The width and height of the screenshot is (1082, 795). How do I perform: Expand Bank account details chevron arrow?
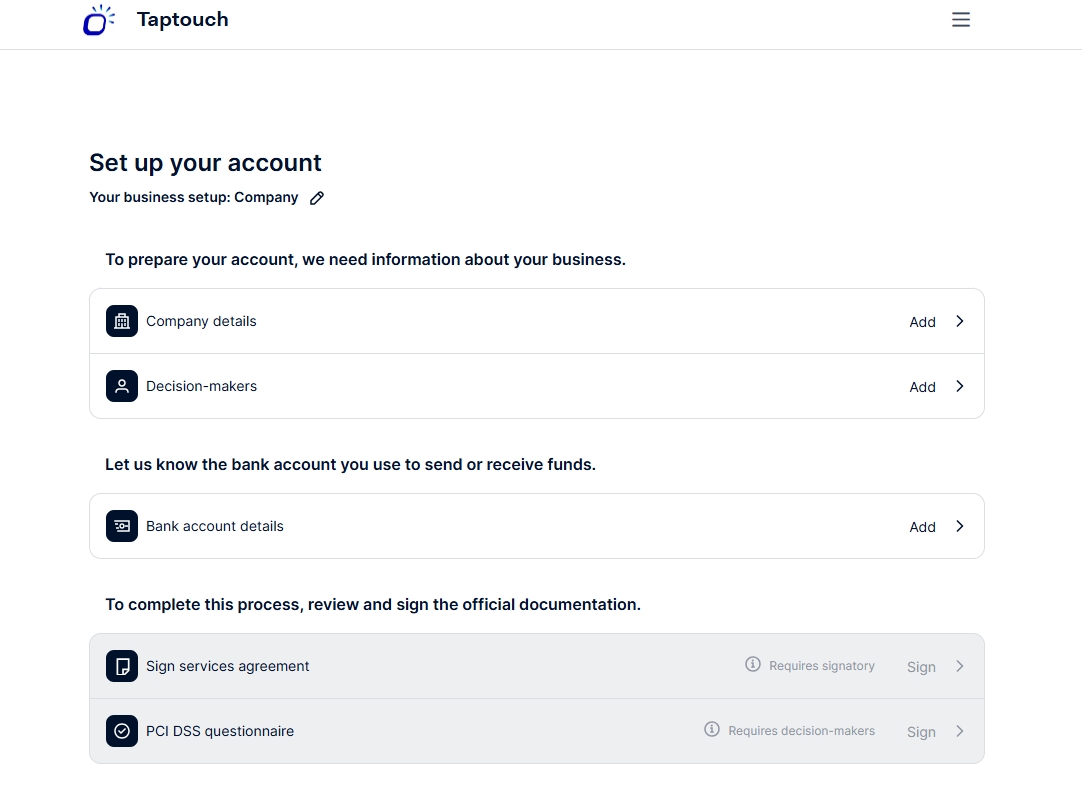click(x=960, y=526)
